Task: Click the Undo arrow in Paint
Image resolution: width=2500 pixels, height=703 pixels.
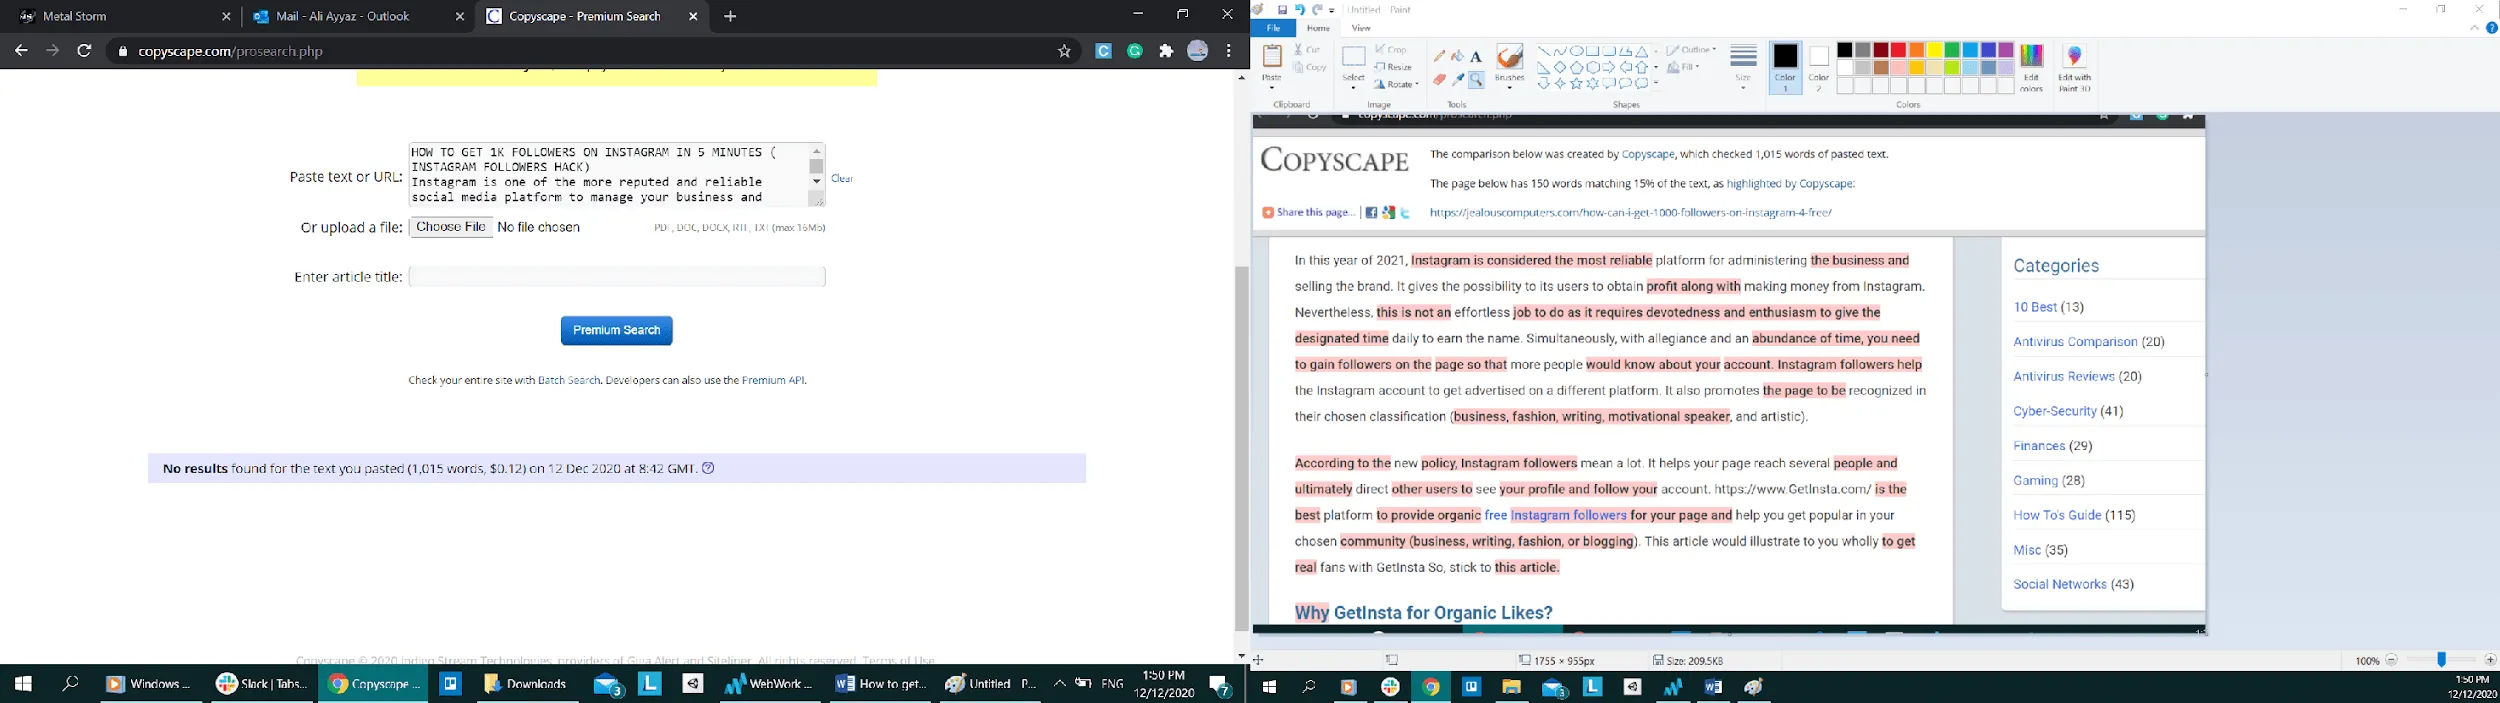Action: point(1300,10)
